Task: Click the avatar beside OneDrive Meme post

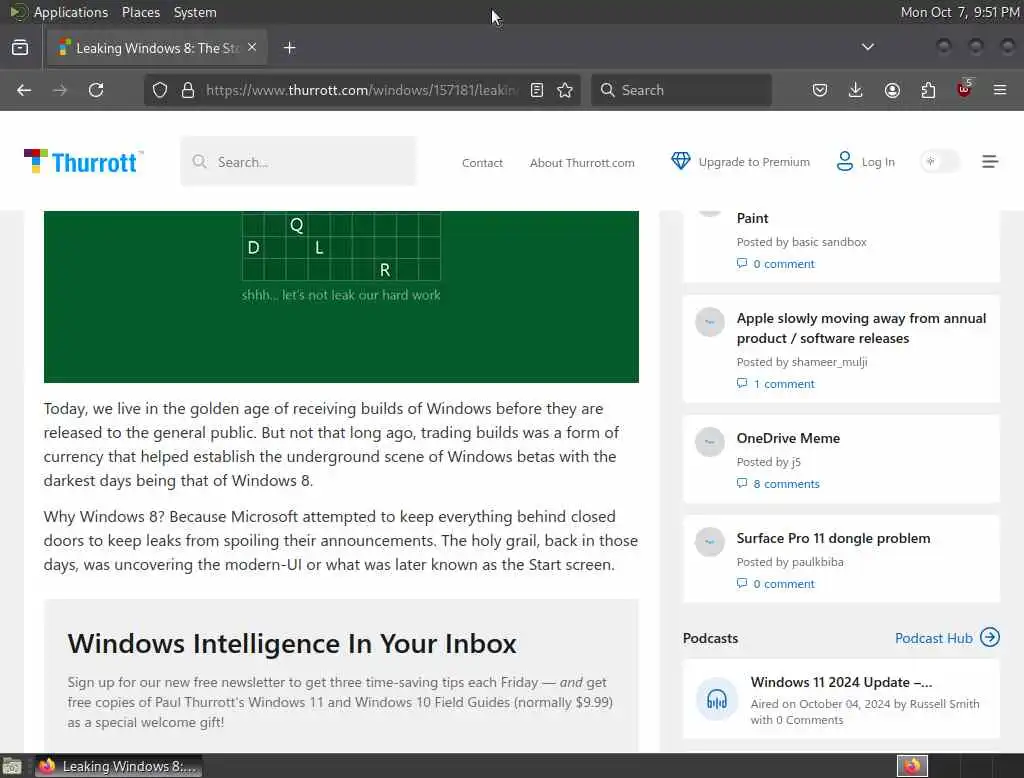Action: (x=709, y=442)
